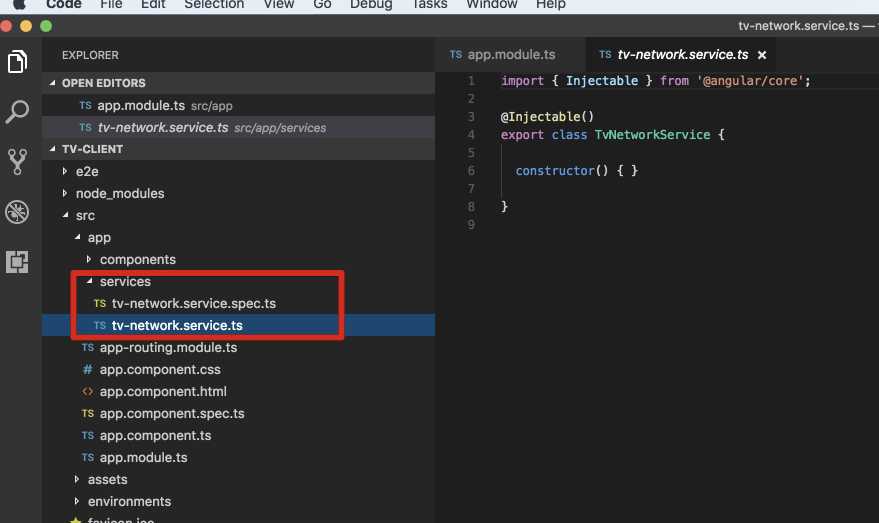Click the EXPLORER panel title
This screenshot has width=879, height=523.
point(90,55)
